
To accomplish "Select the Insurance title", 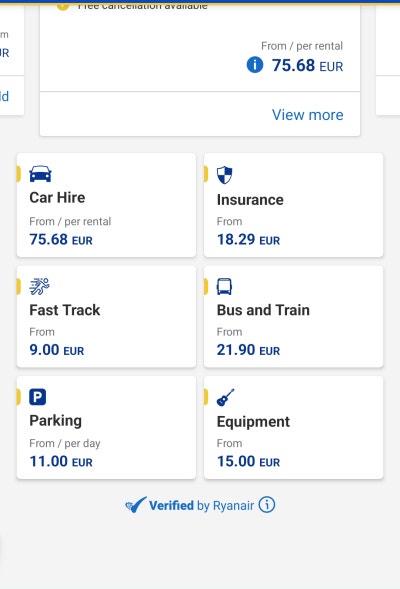I will point(250,200).
